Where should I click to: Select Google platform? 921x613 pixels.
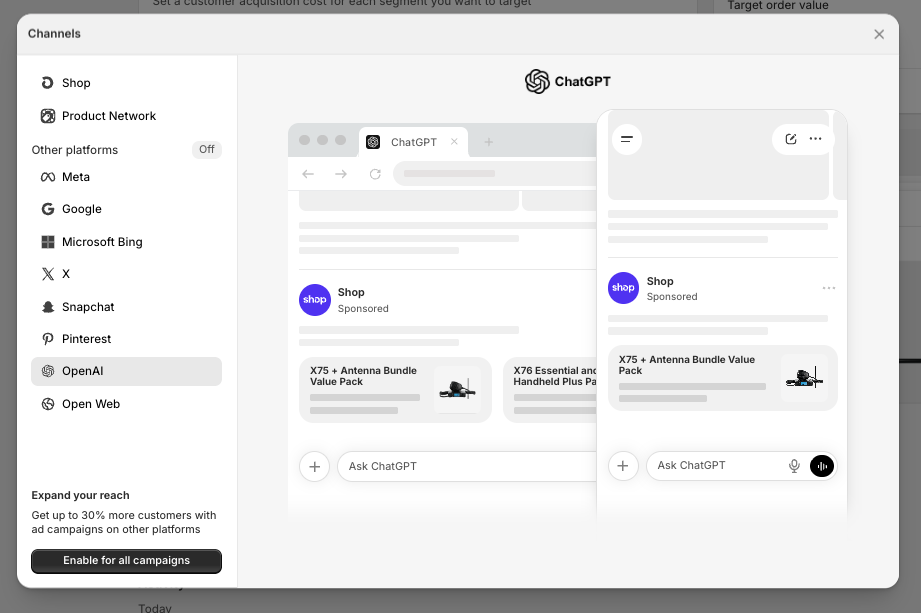[126, 209]
